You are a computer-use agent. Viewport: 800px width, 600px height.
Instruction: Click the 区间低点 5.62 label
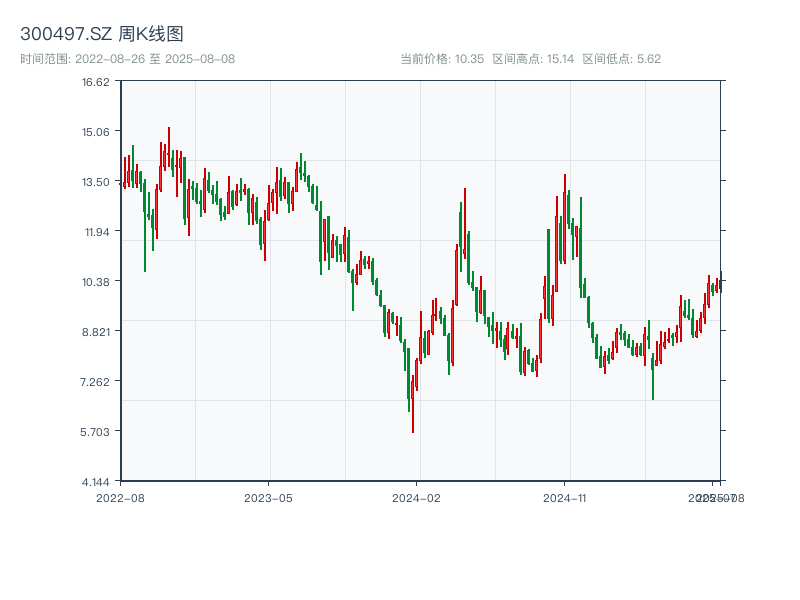[621, 59]
